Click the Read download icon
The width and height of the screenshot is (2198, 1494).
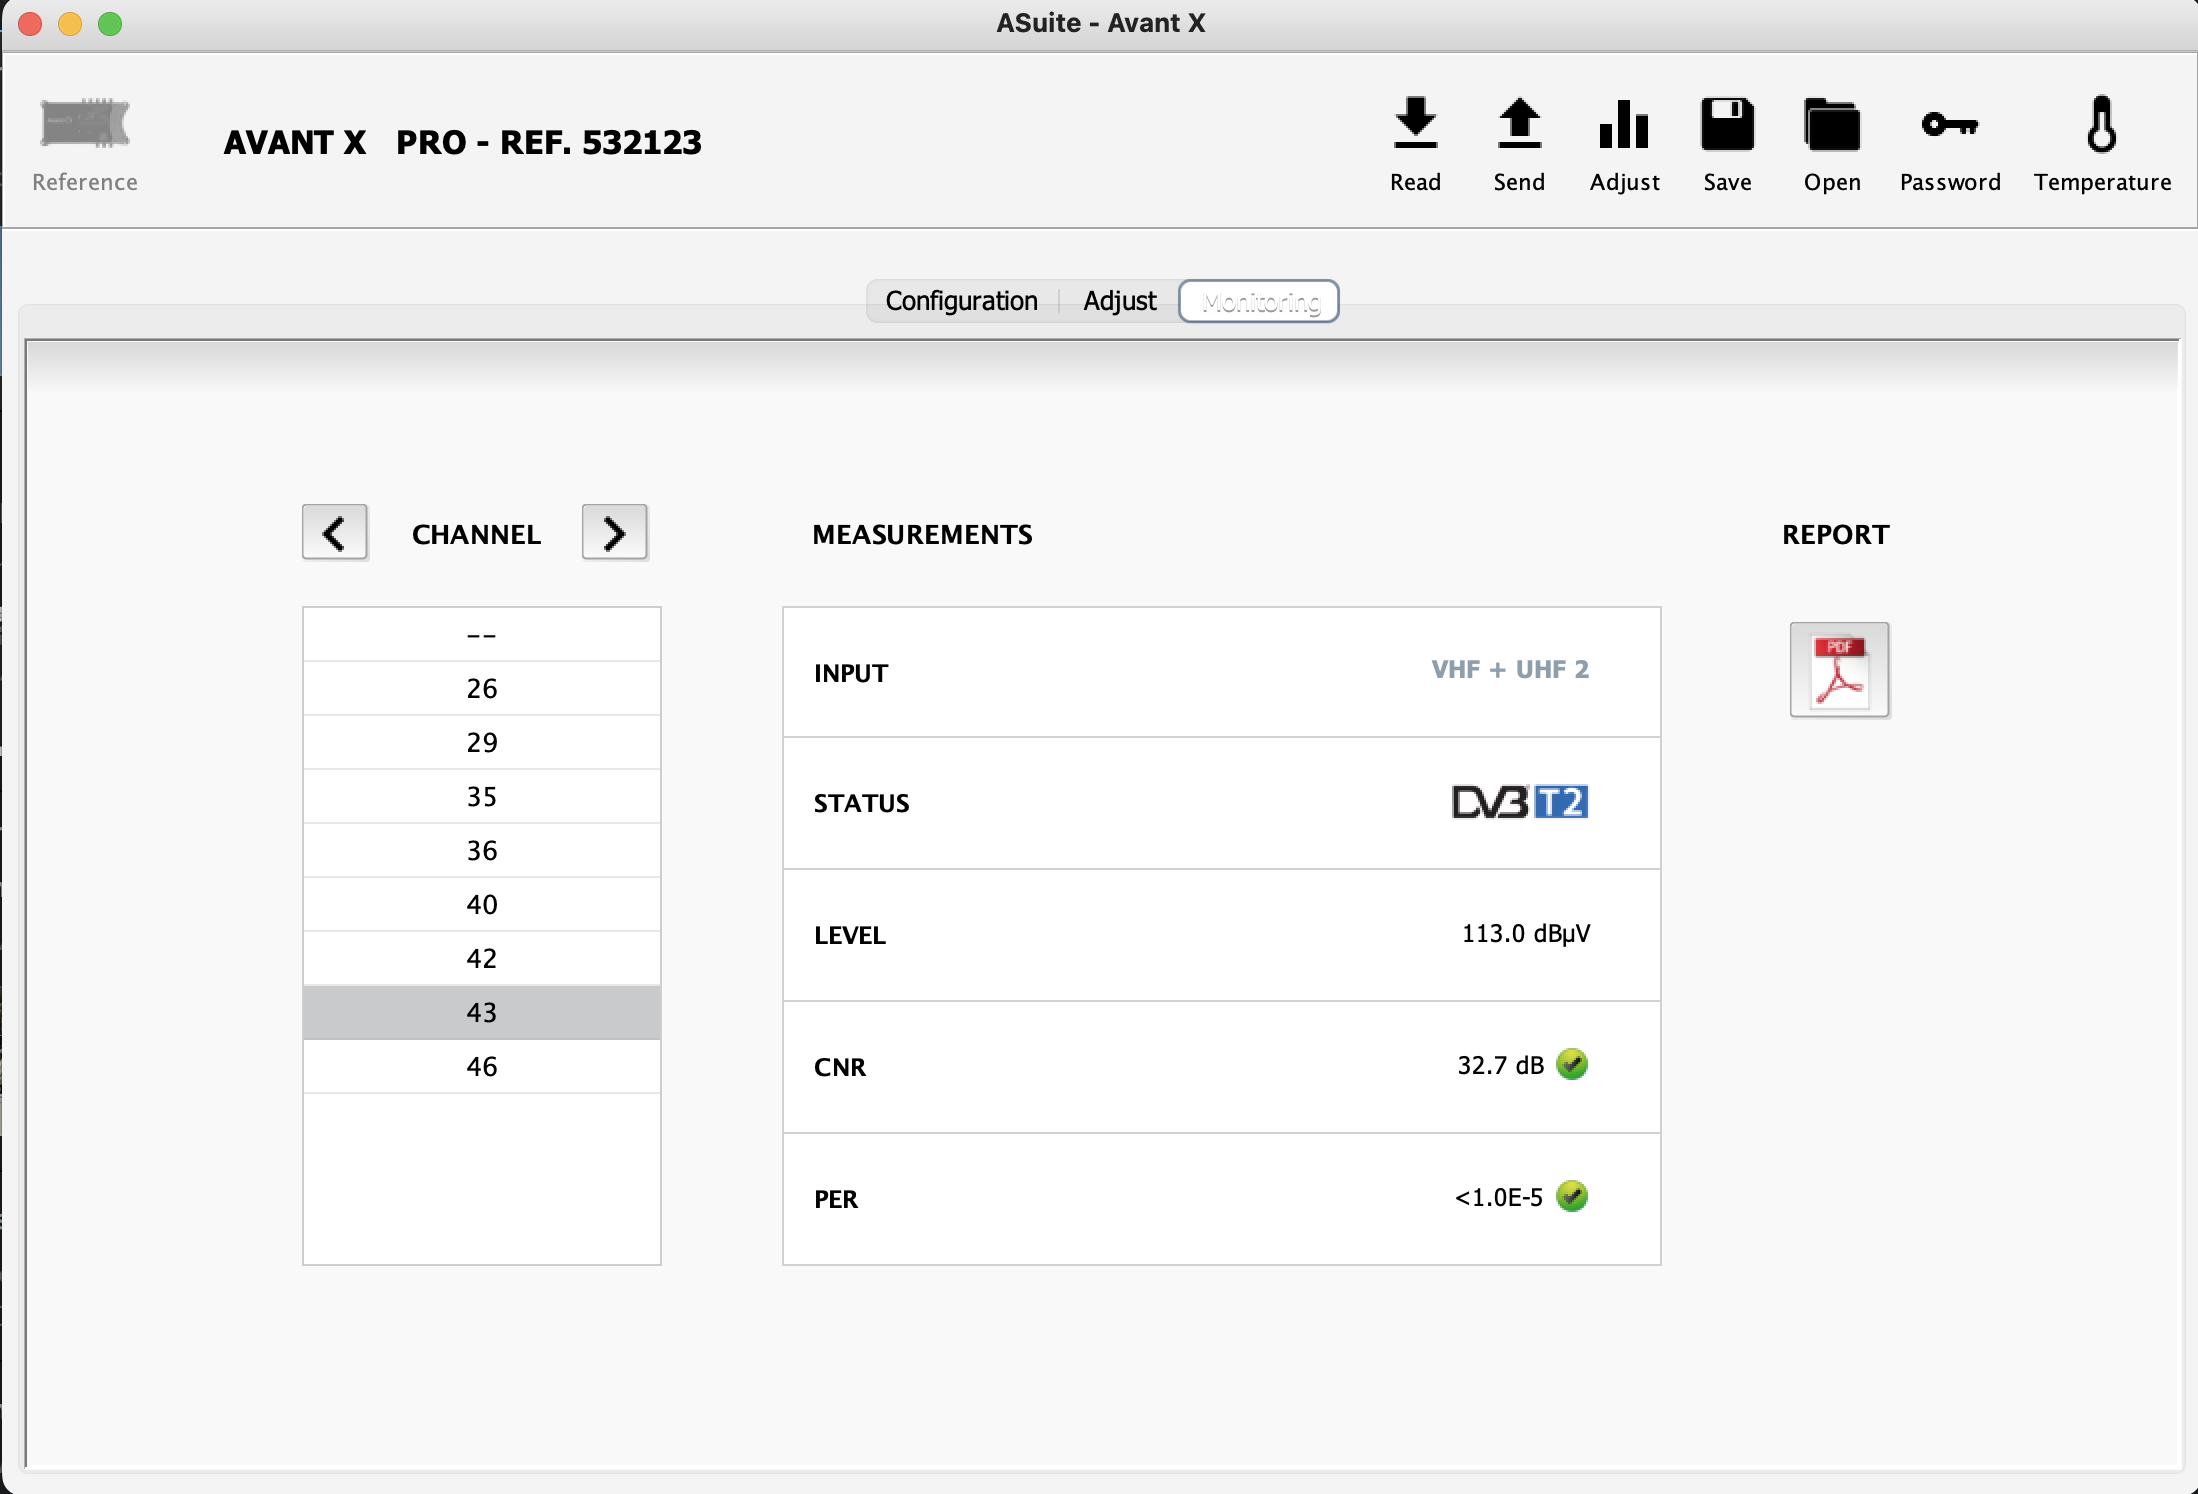(x=1415, y=125)
